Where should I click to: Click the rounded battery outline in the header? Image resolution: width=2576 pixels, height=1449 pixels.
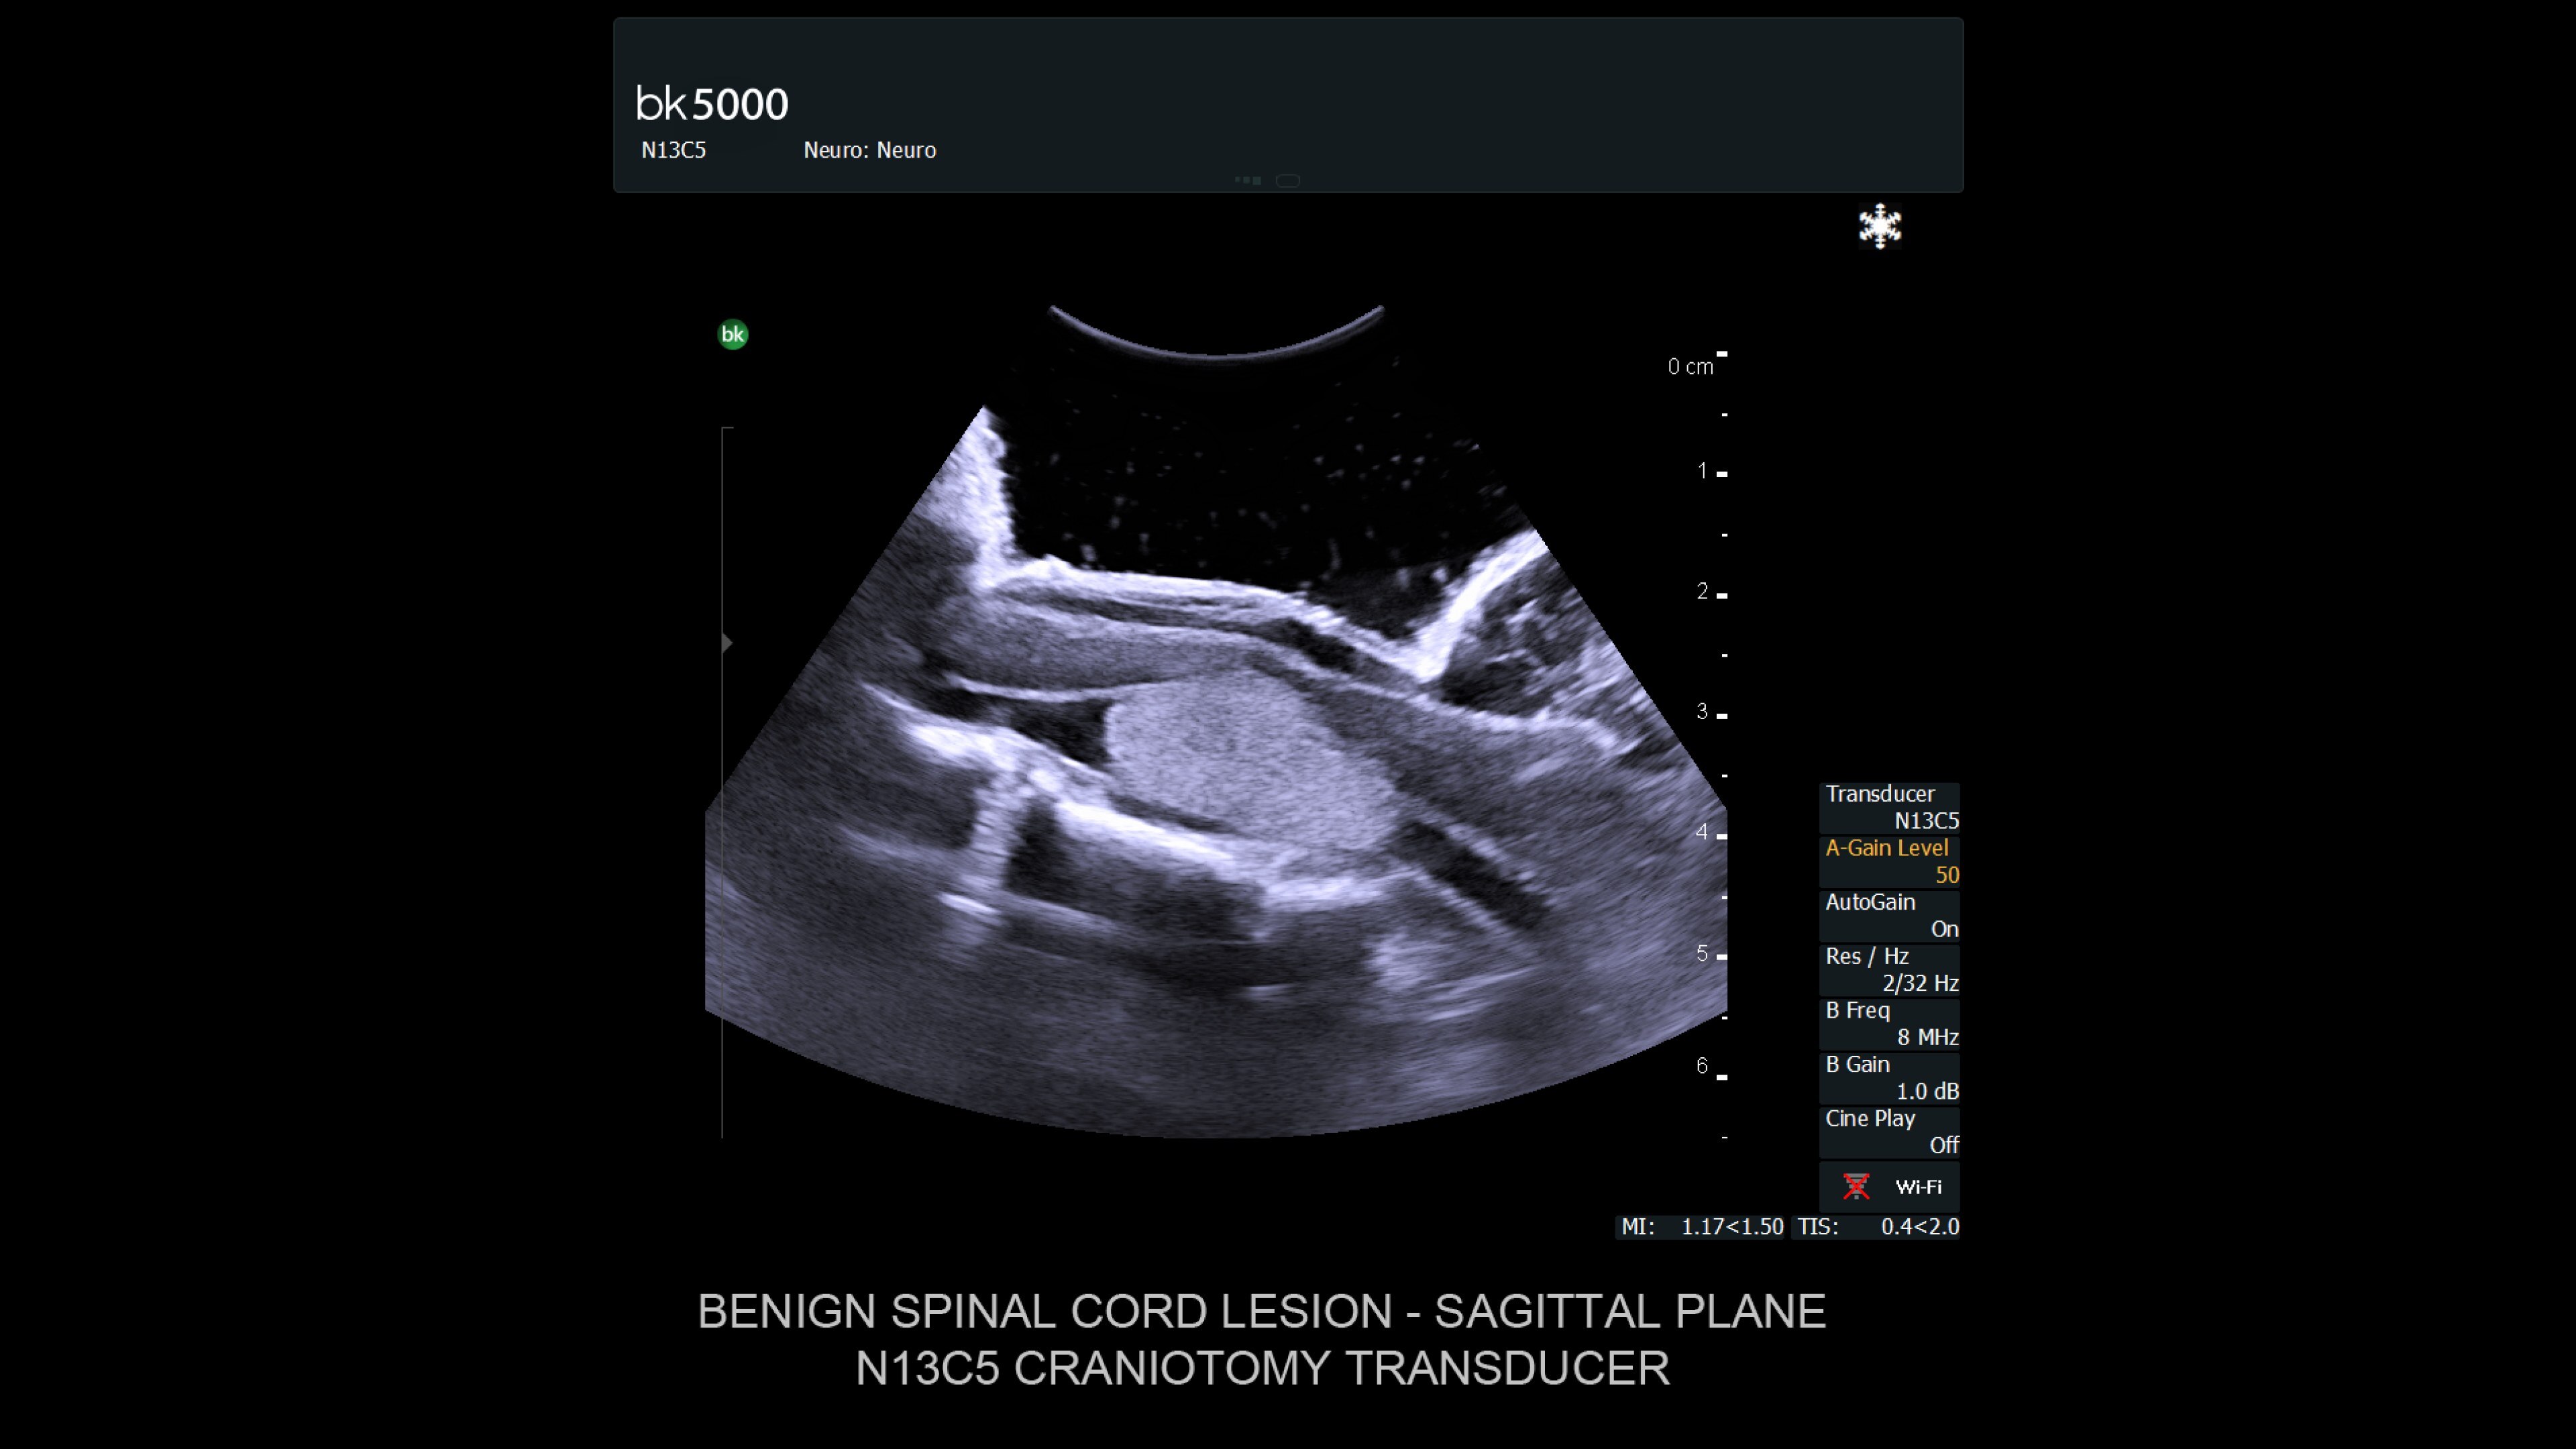[1288, 180]
